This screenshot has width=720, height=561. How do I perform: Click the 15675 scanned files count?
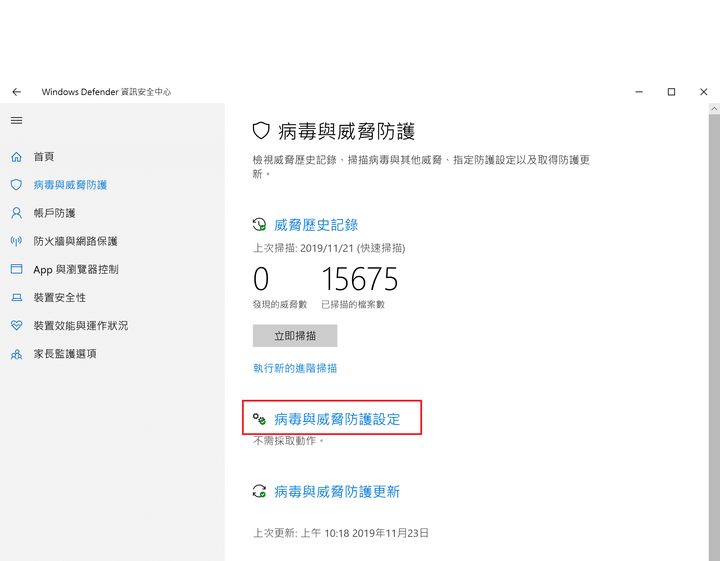click(360, 279)
